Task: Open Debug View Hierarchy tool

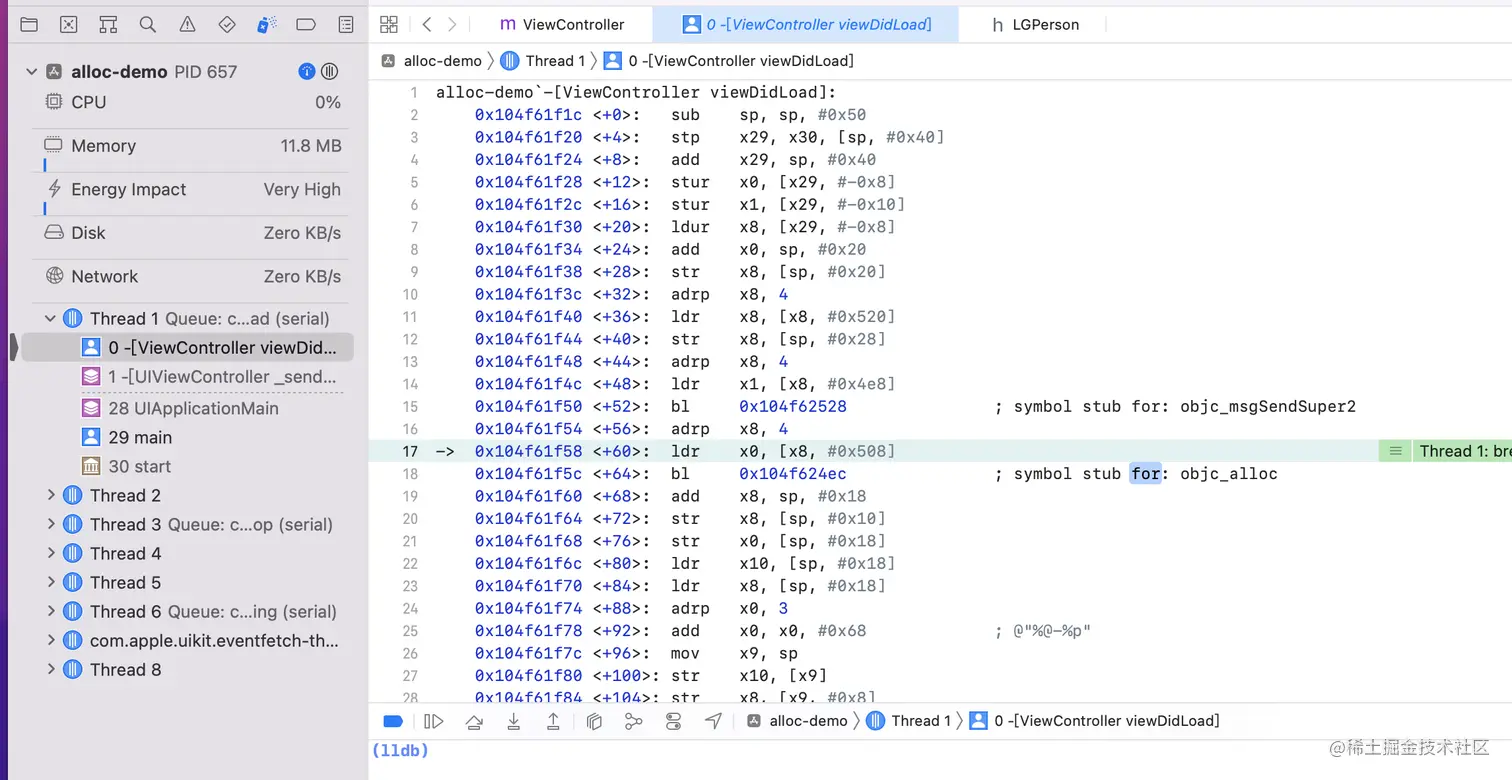Action: tap(593, 721)
